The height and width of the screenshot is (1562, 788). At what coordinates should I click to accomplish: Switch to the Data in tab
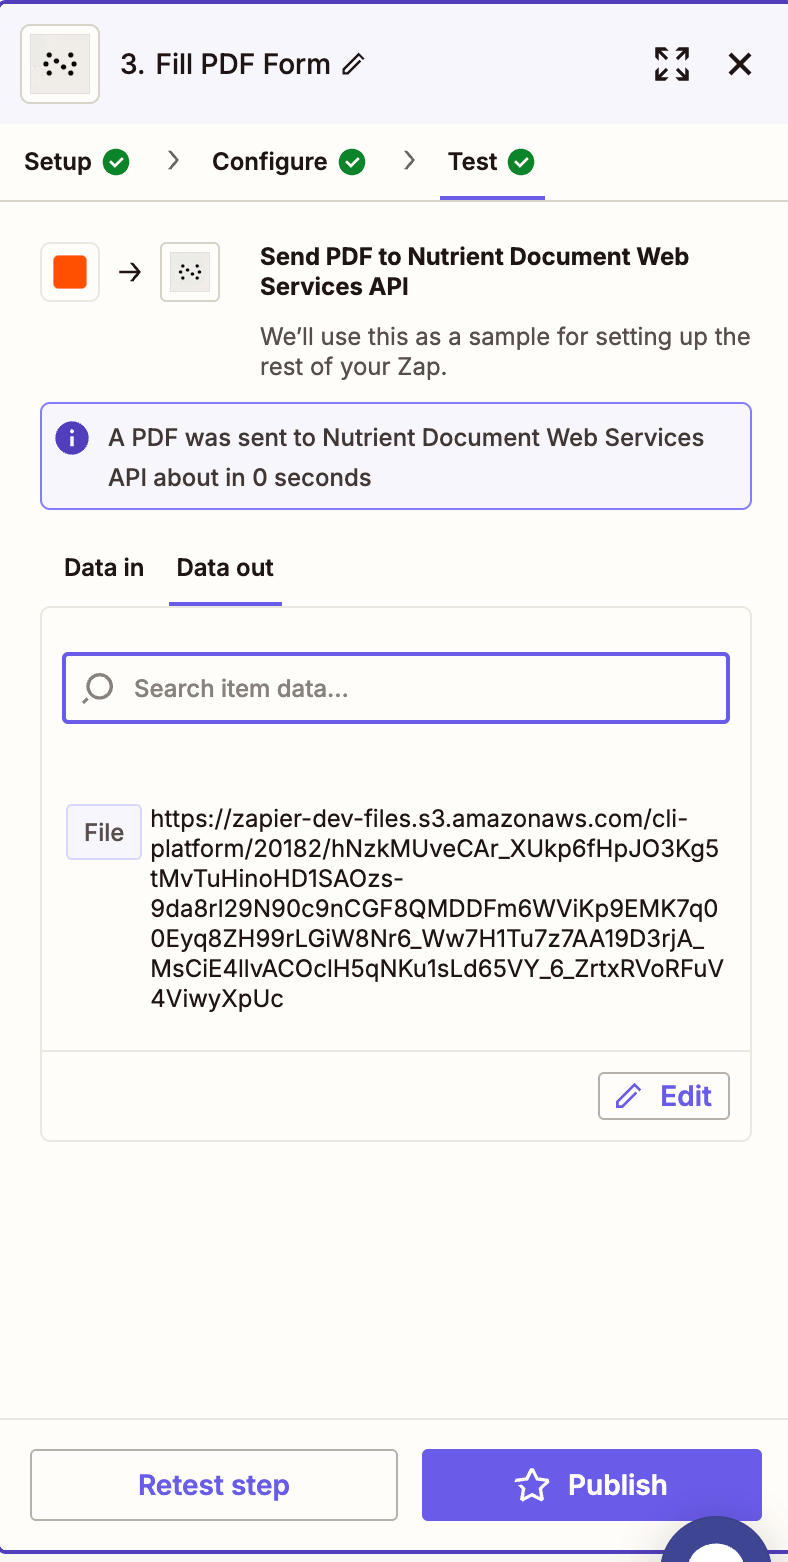coord(103,567)
